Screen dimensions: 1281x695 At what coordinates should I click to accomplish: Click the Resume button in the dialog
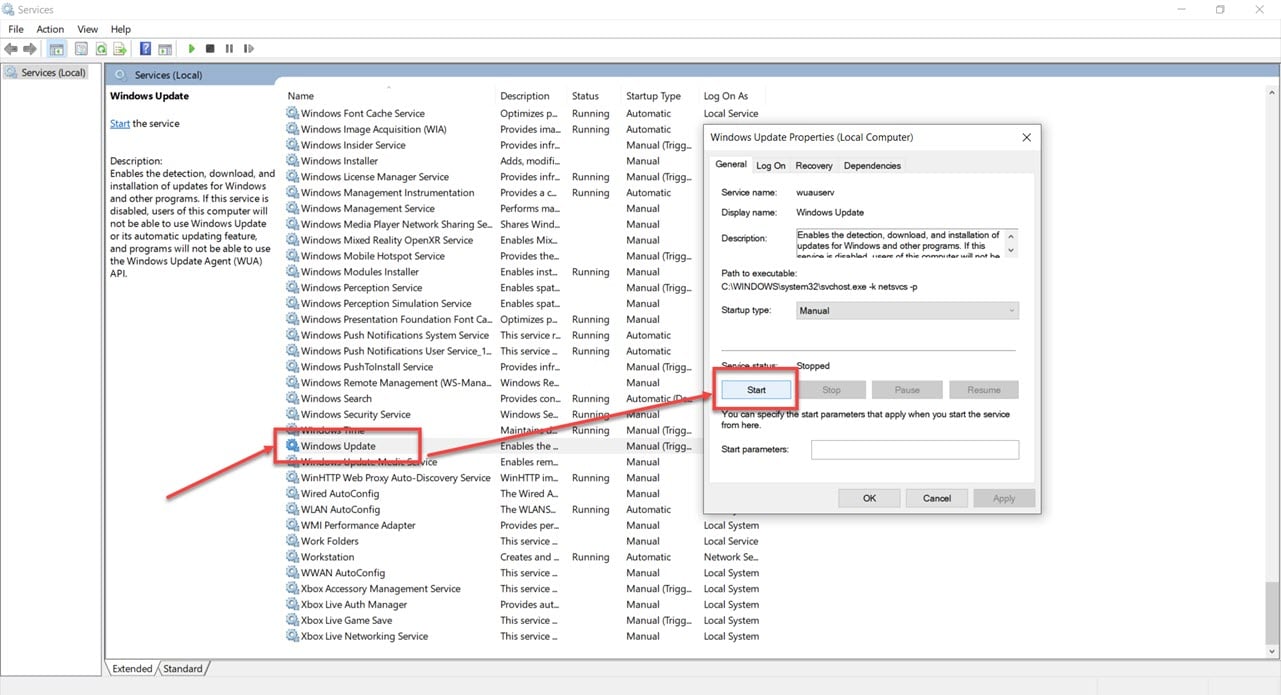[x=983, y=390]
